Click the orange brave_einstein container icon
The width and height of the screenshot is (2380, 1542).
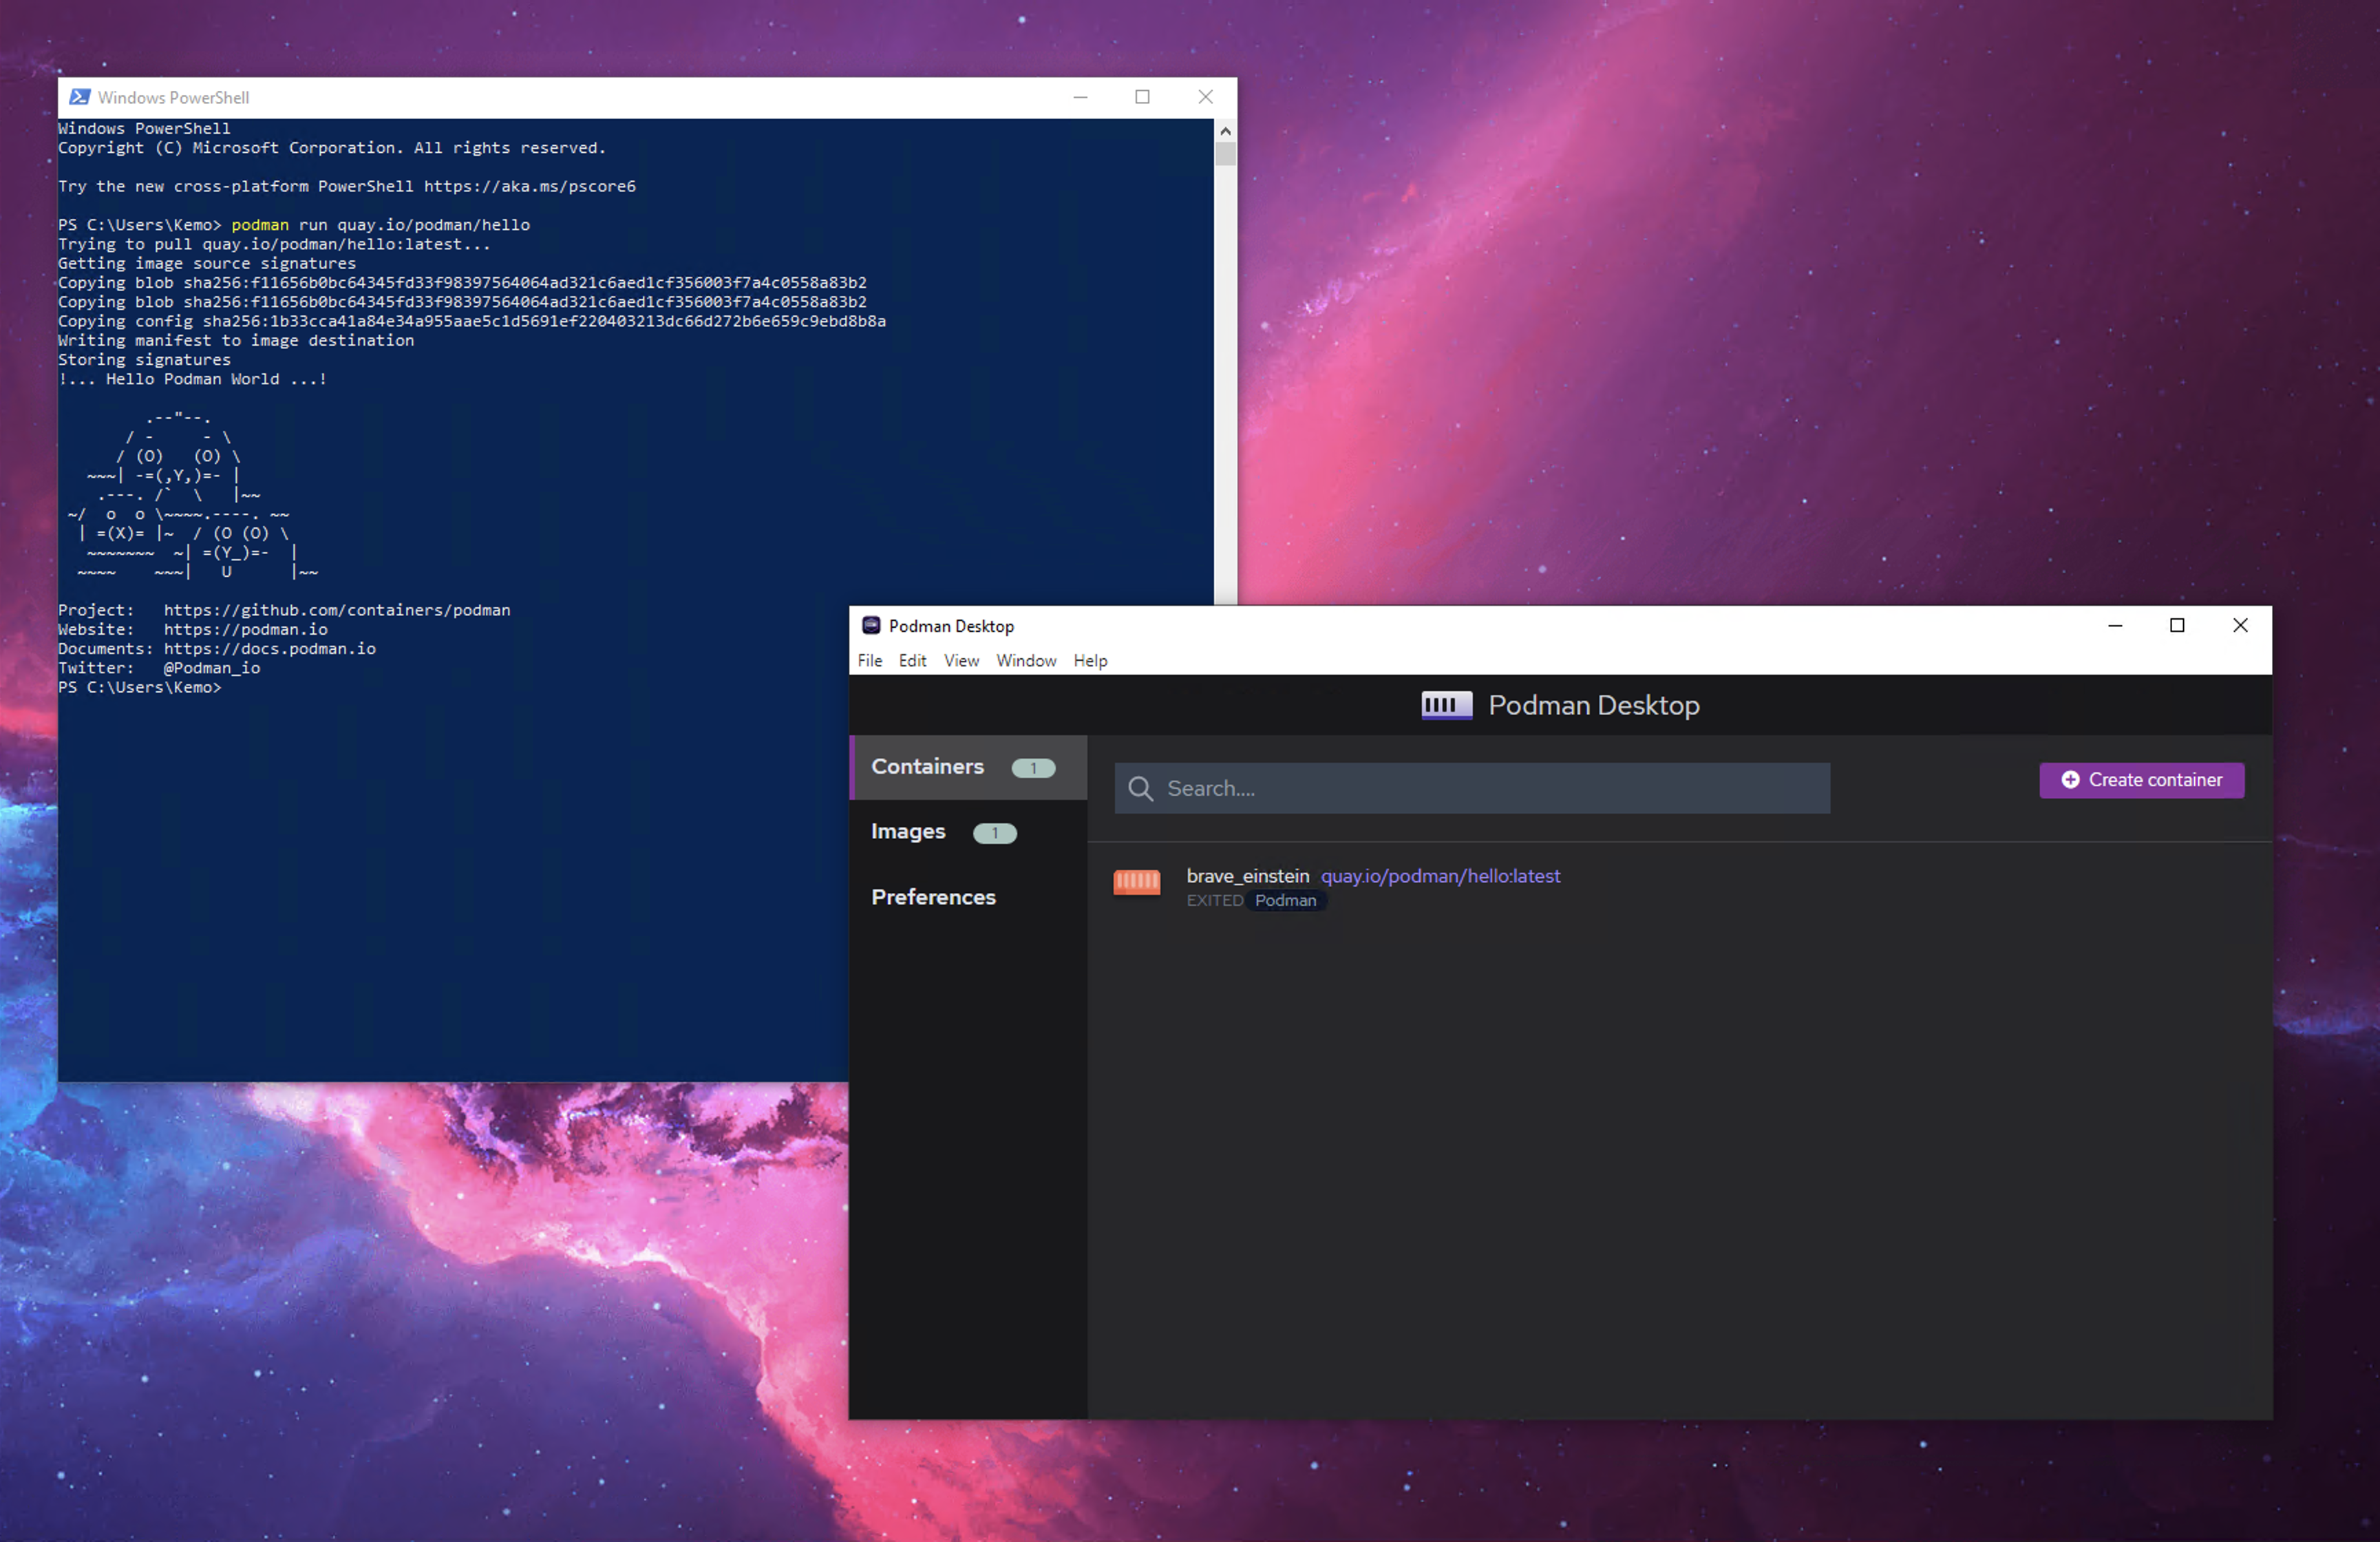1136,881
